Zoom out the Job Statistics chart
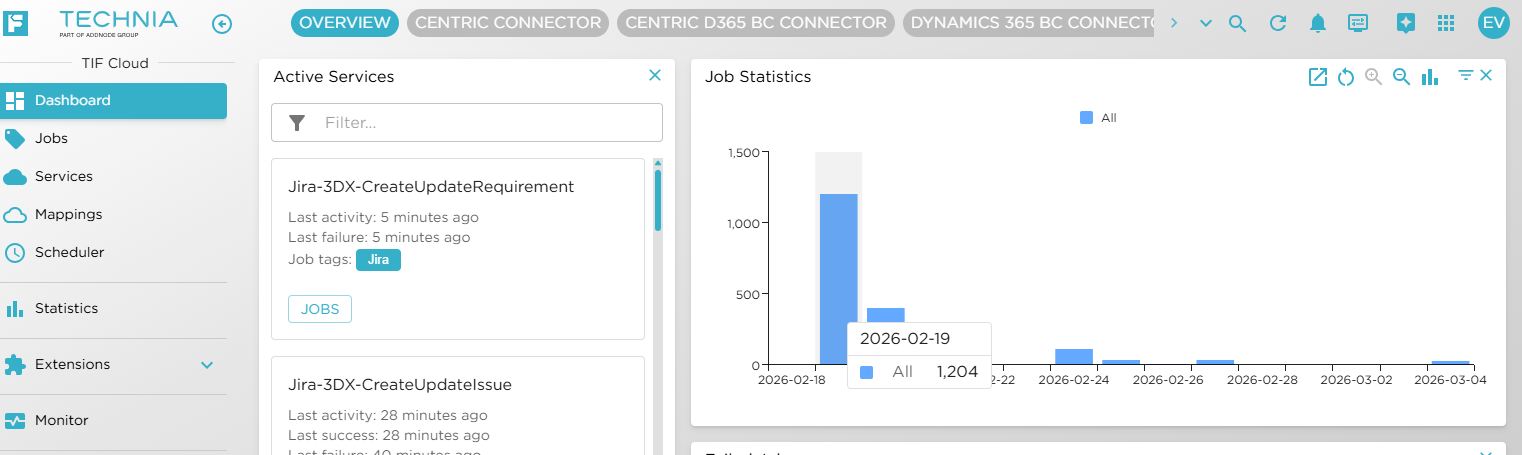The width and height of the screenshot is (1522, 455). point(1401,76)
